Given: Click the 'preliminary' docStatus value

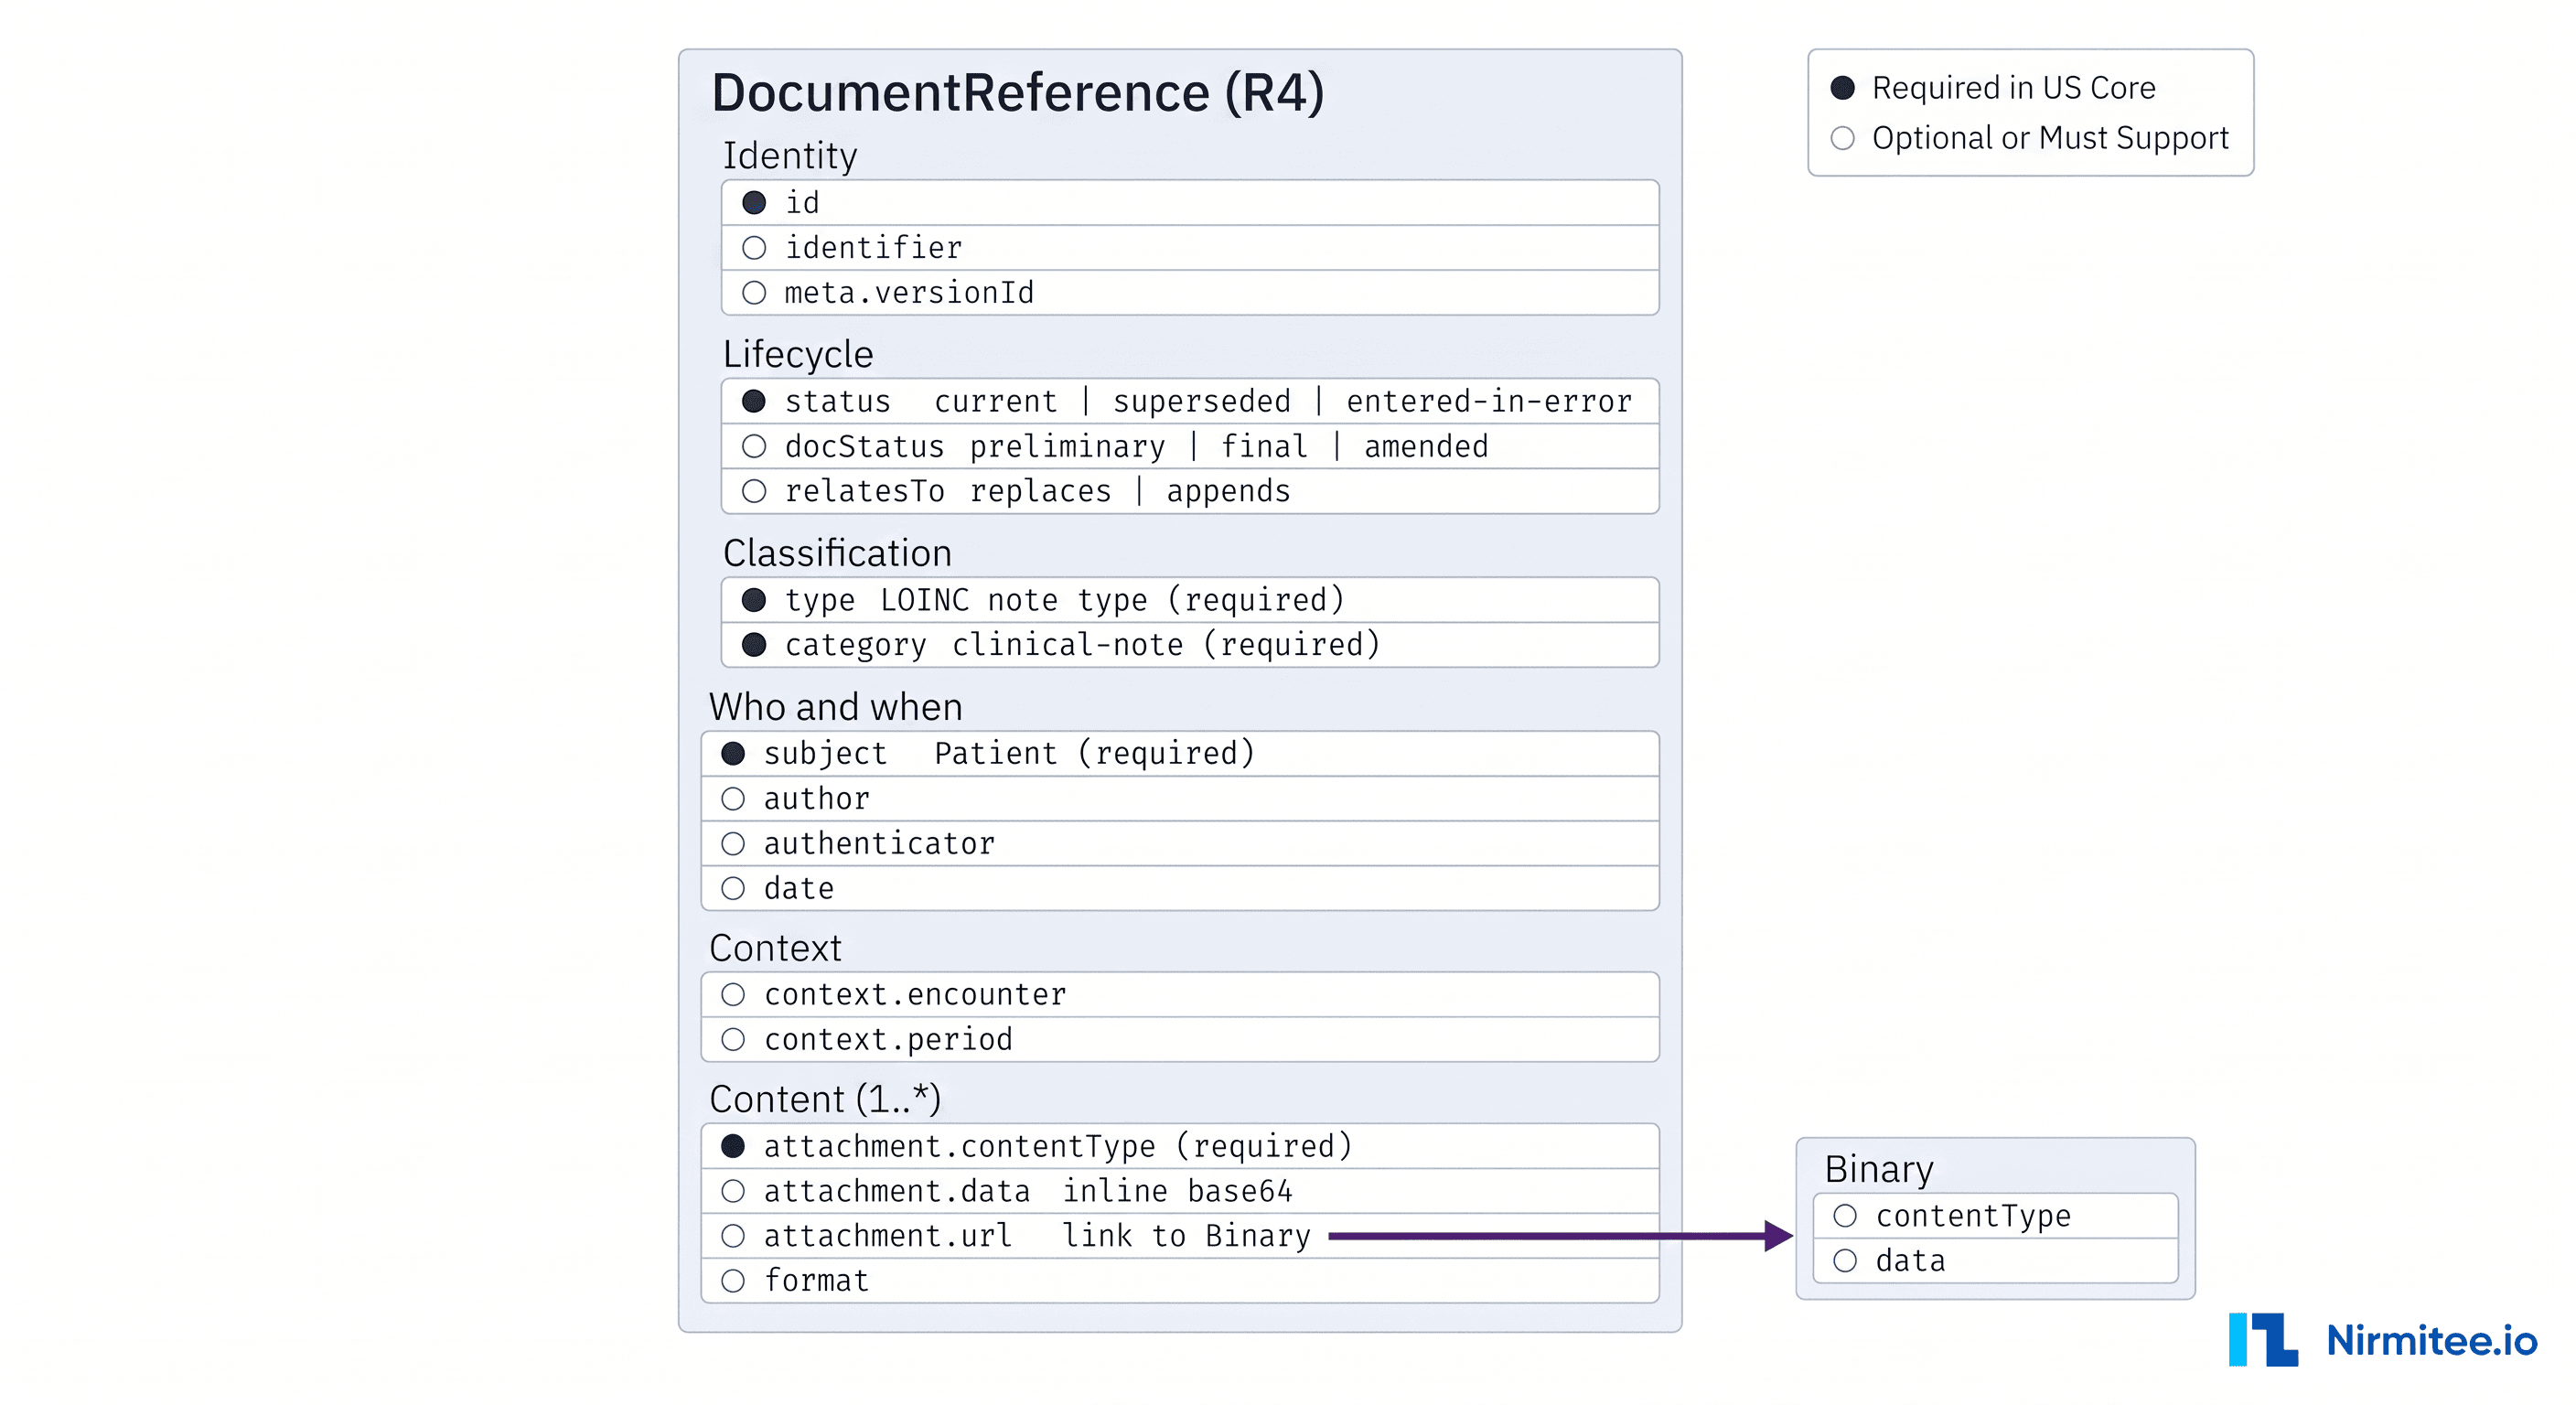Looking at the screenshot, I should coord(1067,447).
